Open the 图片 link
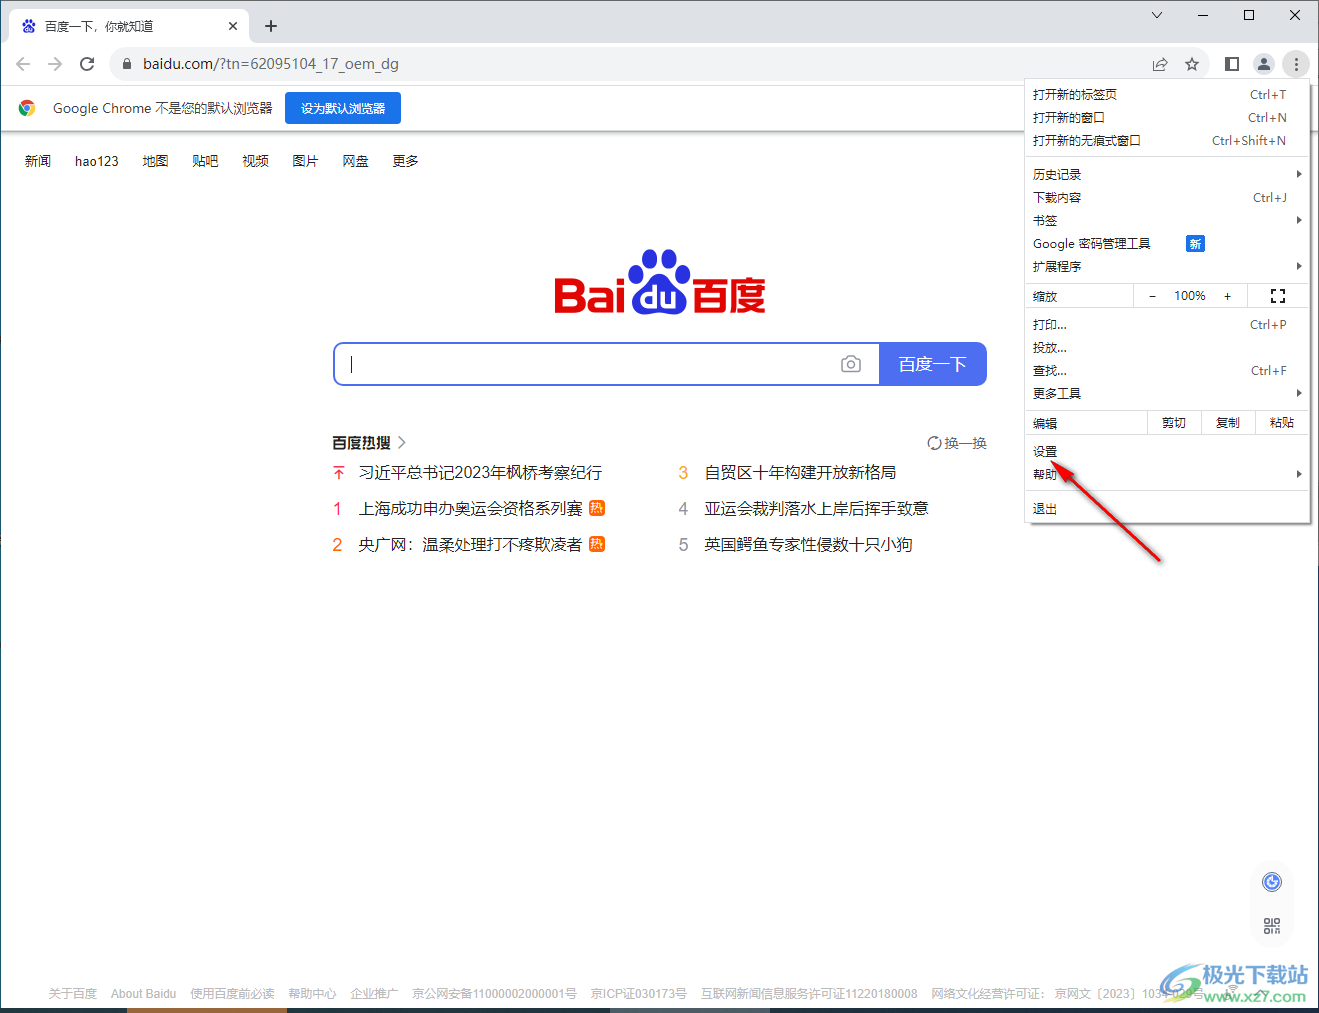Viewport: 1319px width, 1013px height. point(305,161)
